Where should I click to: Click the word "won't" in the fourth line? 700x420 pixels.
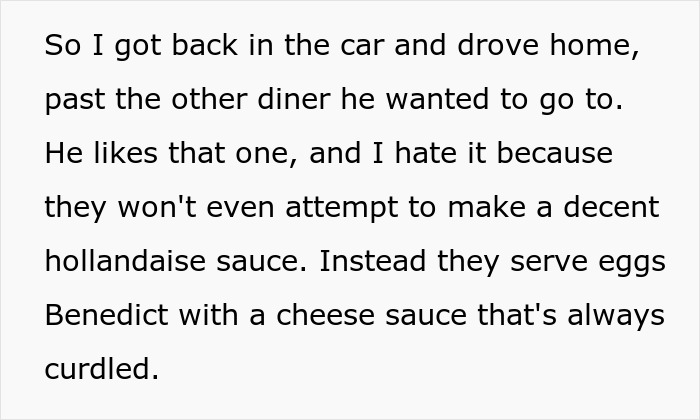click(157, 207)
